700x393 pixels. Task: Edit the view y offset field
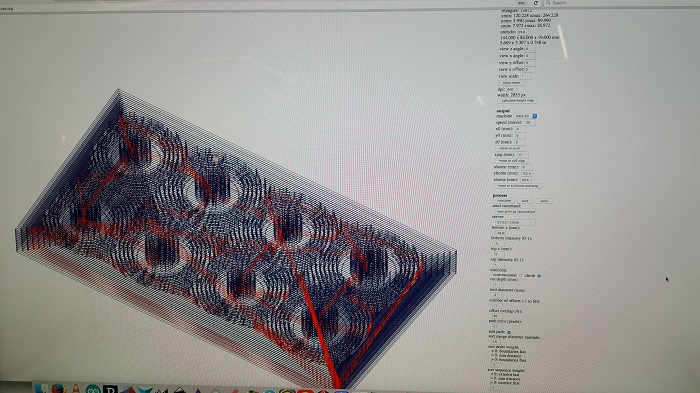click(530, 63)
